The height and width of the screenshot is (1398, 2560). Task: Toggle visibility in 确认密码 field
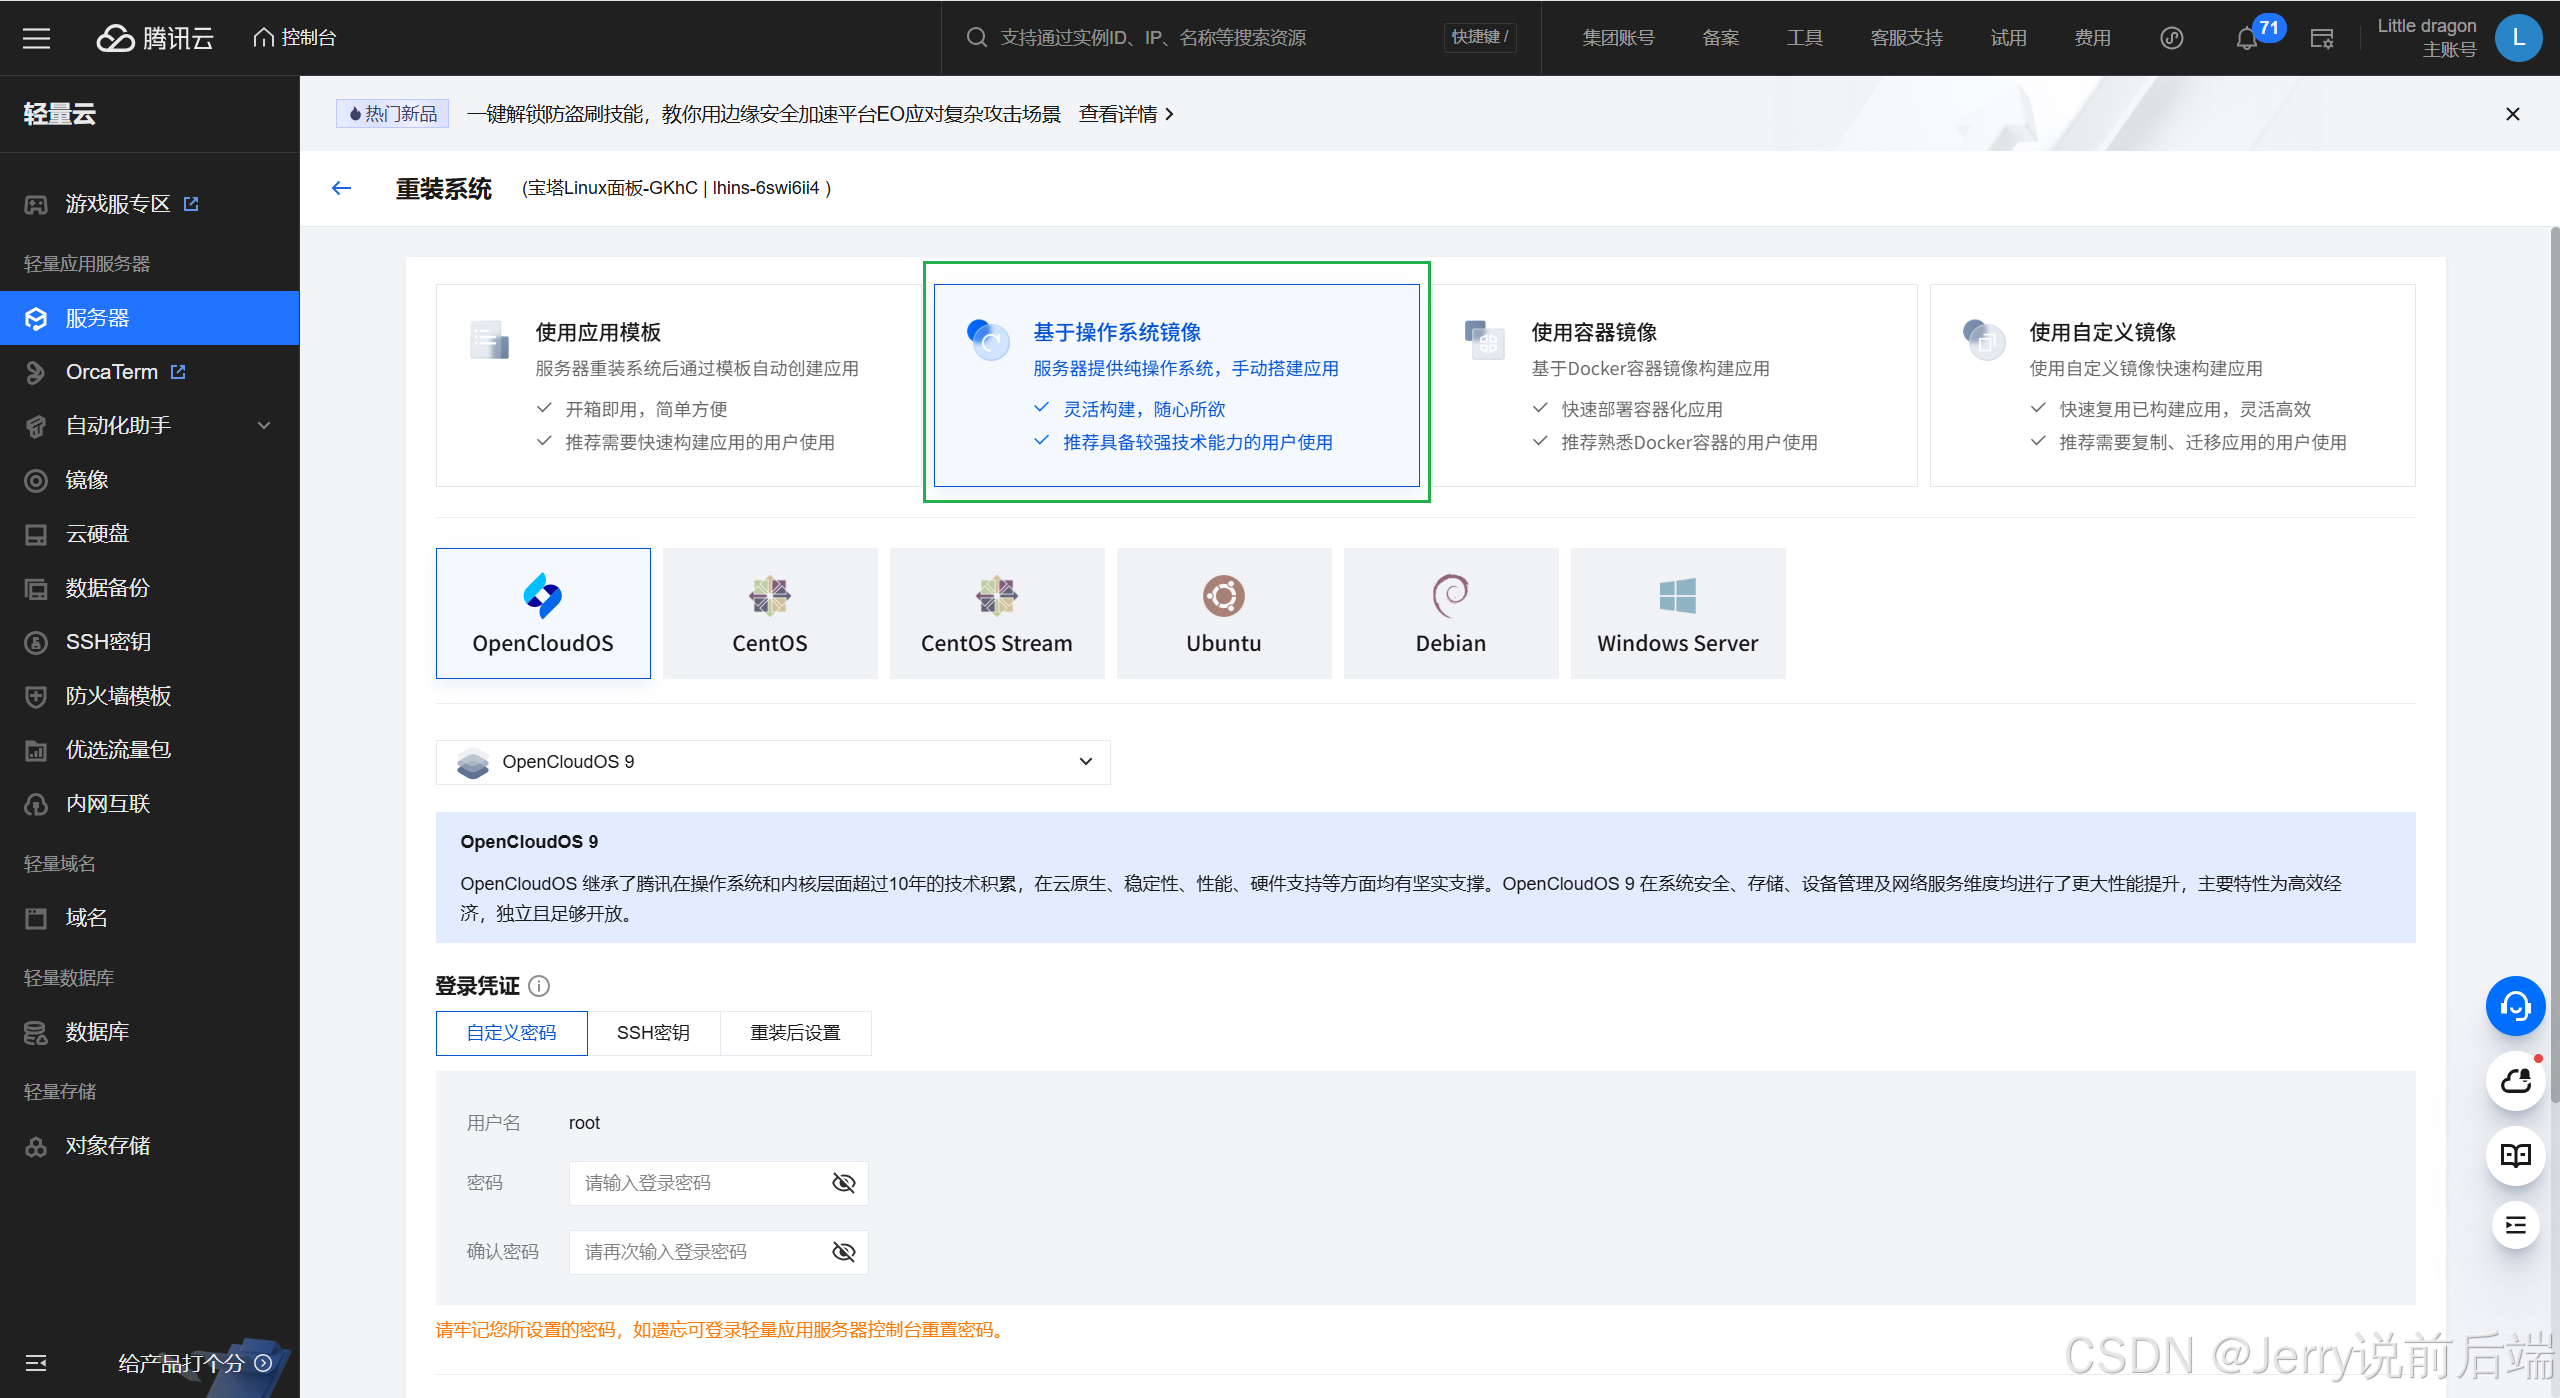(x=843, y=1252)
